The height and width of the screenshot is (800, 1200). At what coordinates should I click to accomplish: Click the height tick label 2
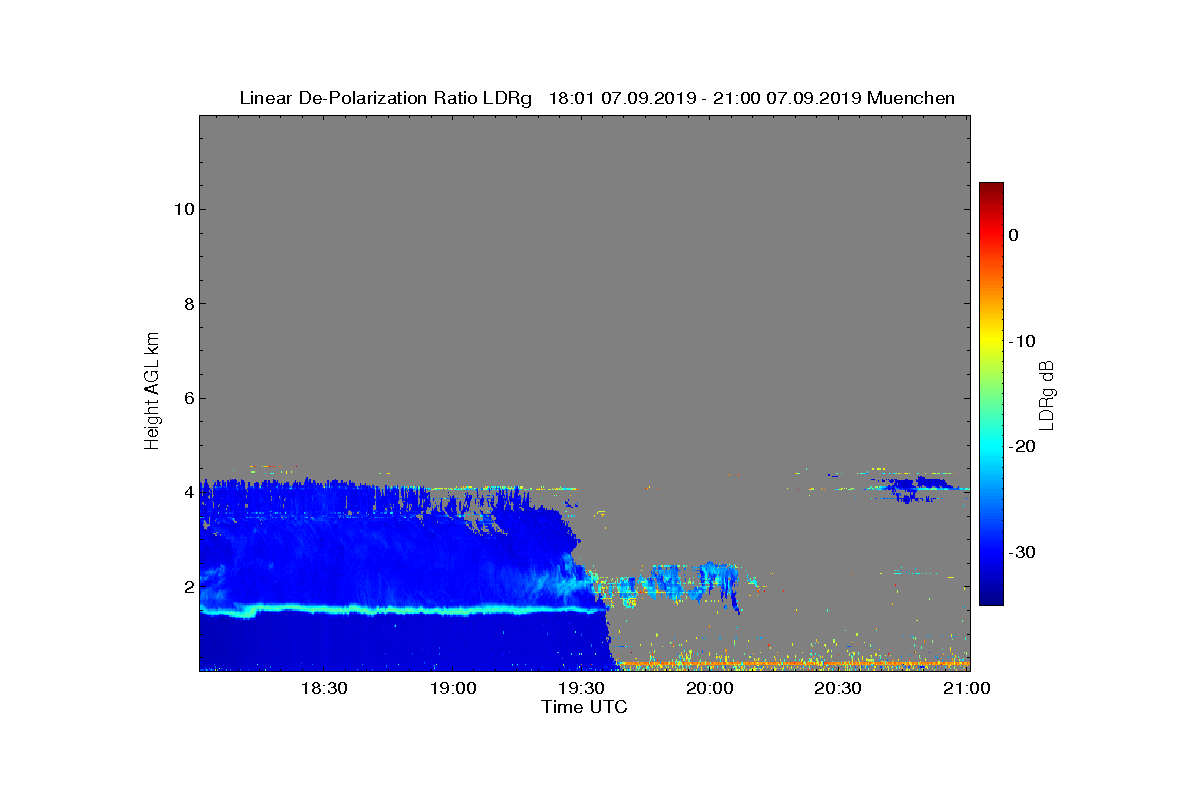[187, 587]
